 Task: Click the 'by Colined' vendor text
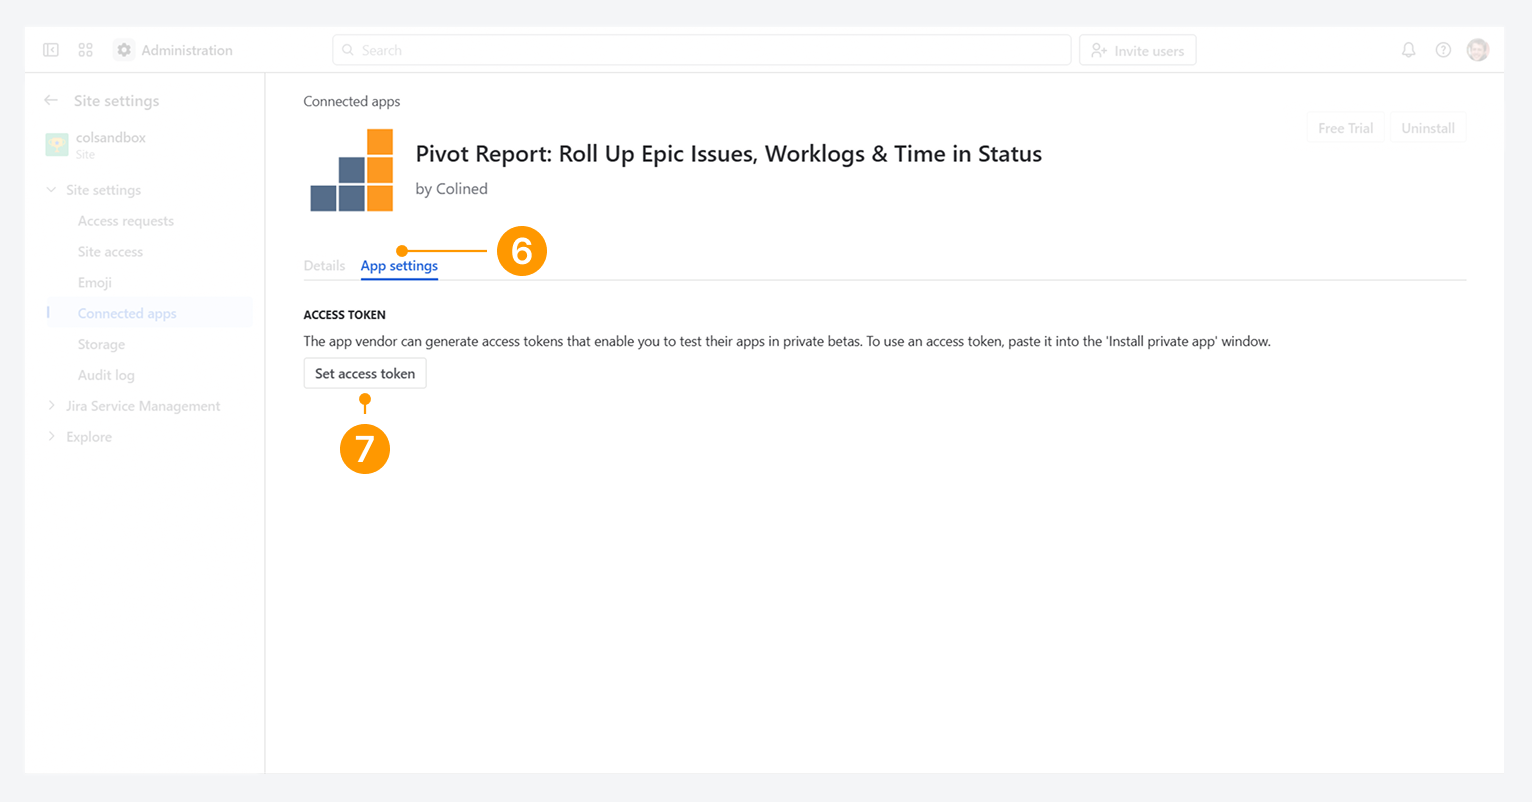click(452, 189)
